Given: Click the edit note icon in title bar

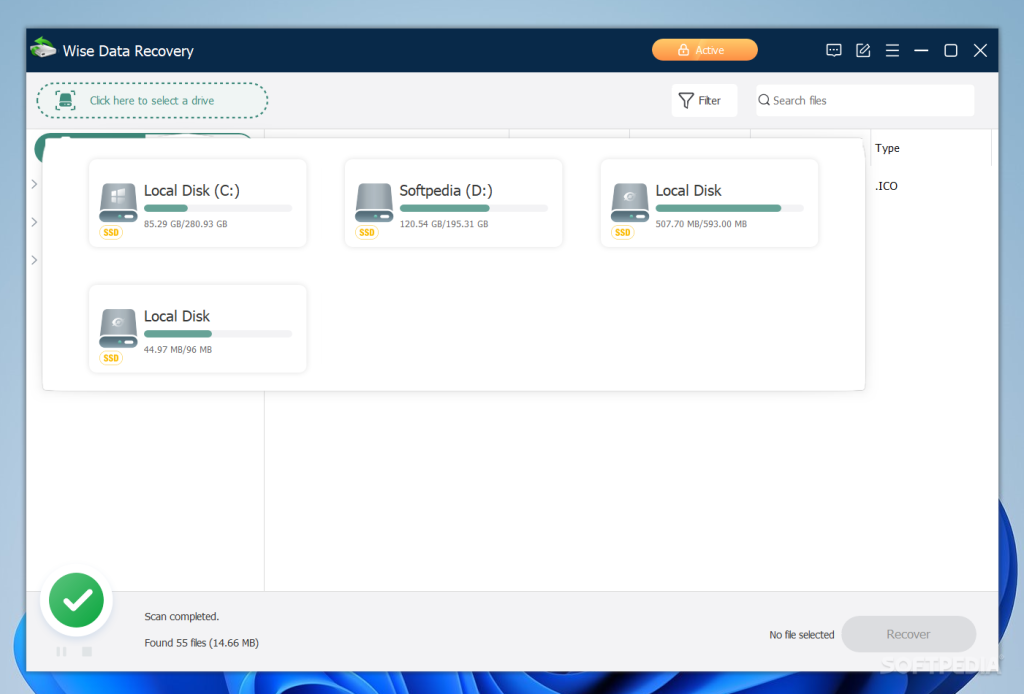Looking at the screenshot, I should pyautogui.click(x=863, y=50).
